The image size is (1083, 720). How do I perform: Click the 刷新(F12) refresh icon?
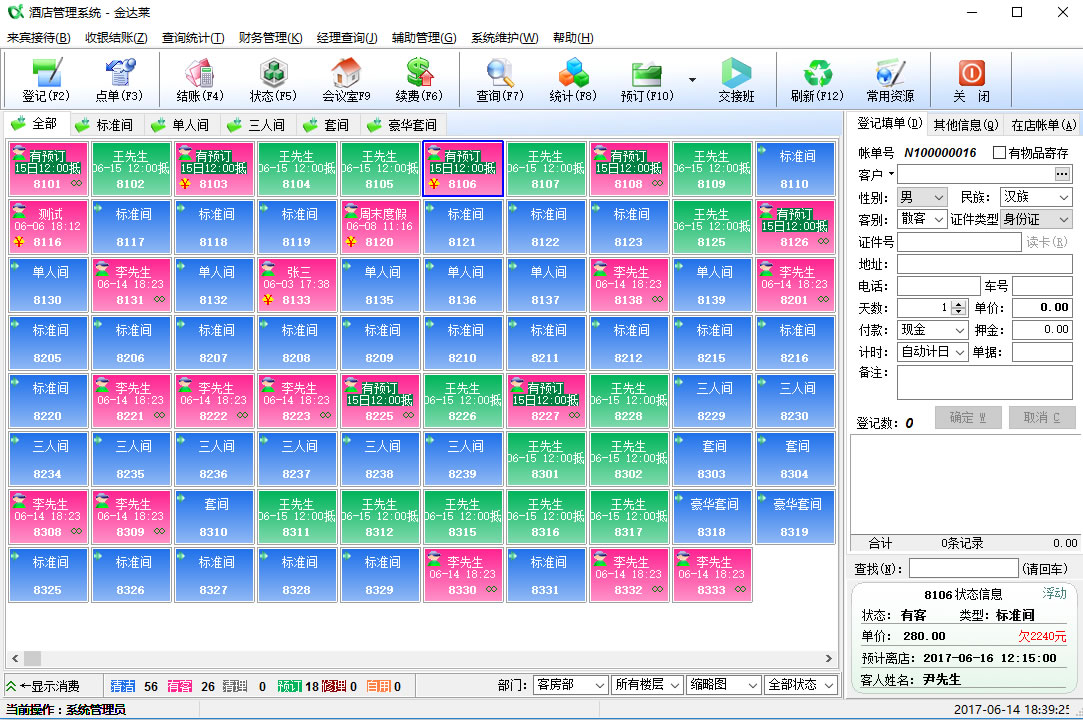817,80
